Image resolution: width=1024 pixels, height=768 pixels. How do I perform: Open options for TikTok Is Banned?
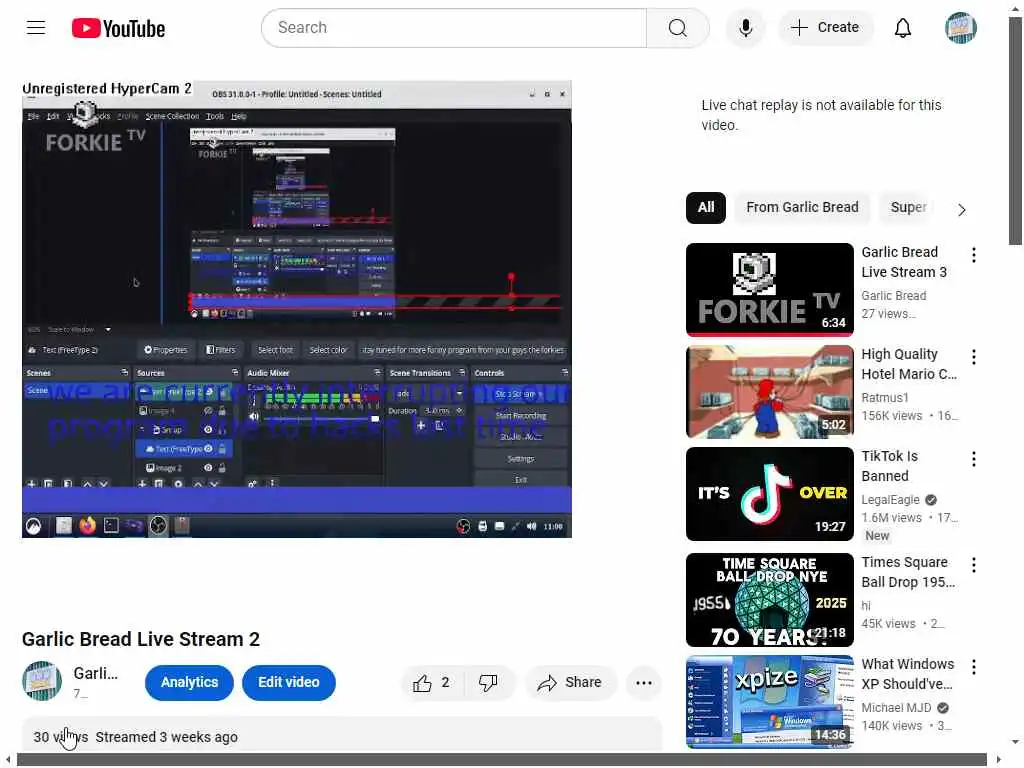[974, 459]
